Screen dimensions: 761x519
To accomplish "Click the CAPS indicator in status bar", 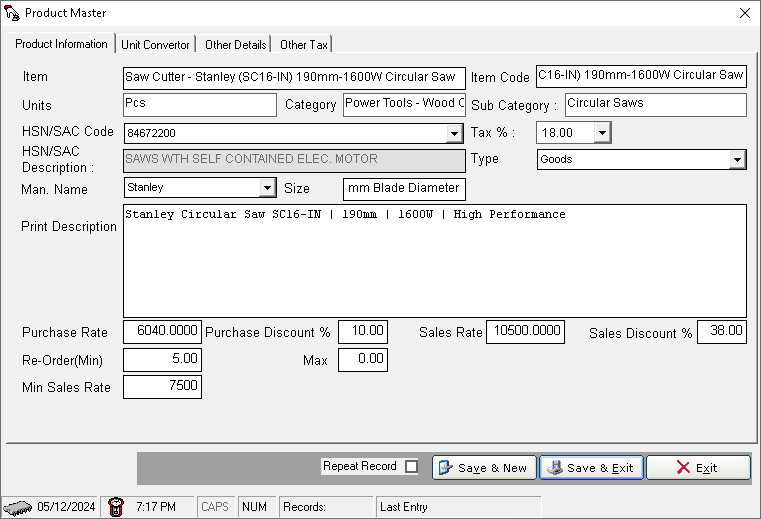I will [215, 507].
